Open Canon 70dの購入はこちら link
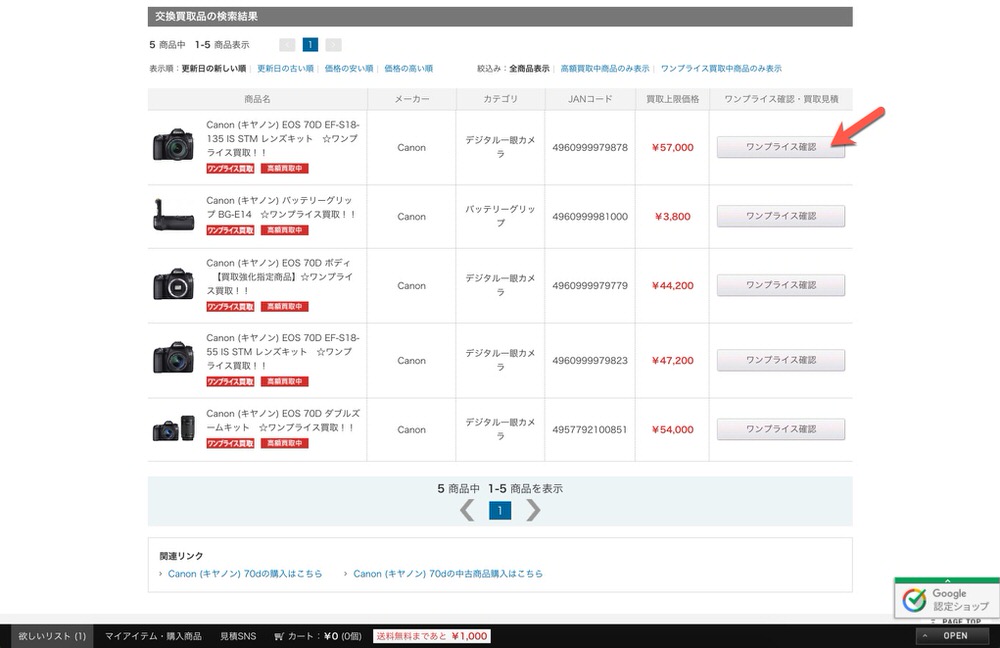The width and height of the screenshot is (1000, 648). (x=245, y=574)
